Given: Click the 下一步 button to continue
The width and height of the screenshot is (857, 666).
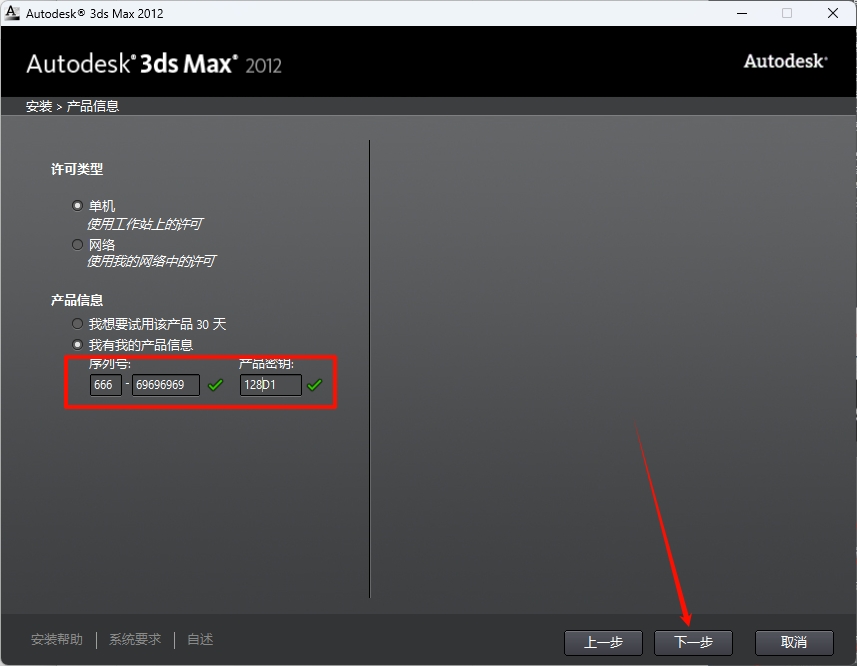Looking at the screenshot, I should pyautogui.click(x=693, y=643).
